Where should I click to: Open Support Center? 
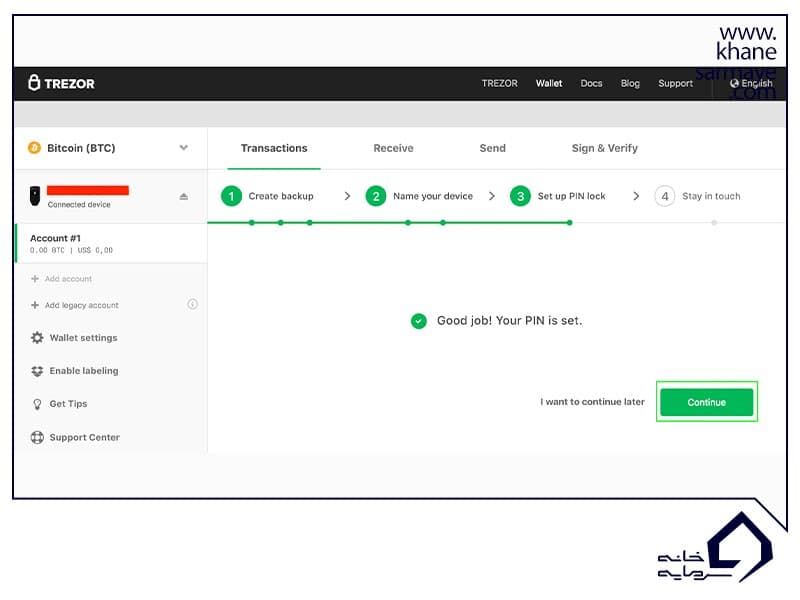(x=85, y=437)
